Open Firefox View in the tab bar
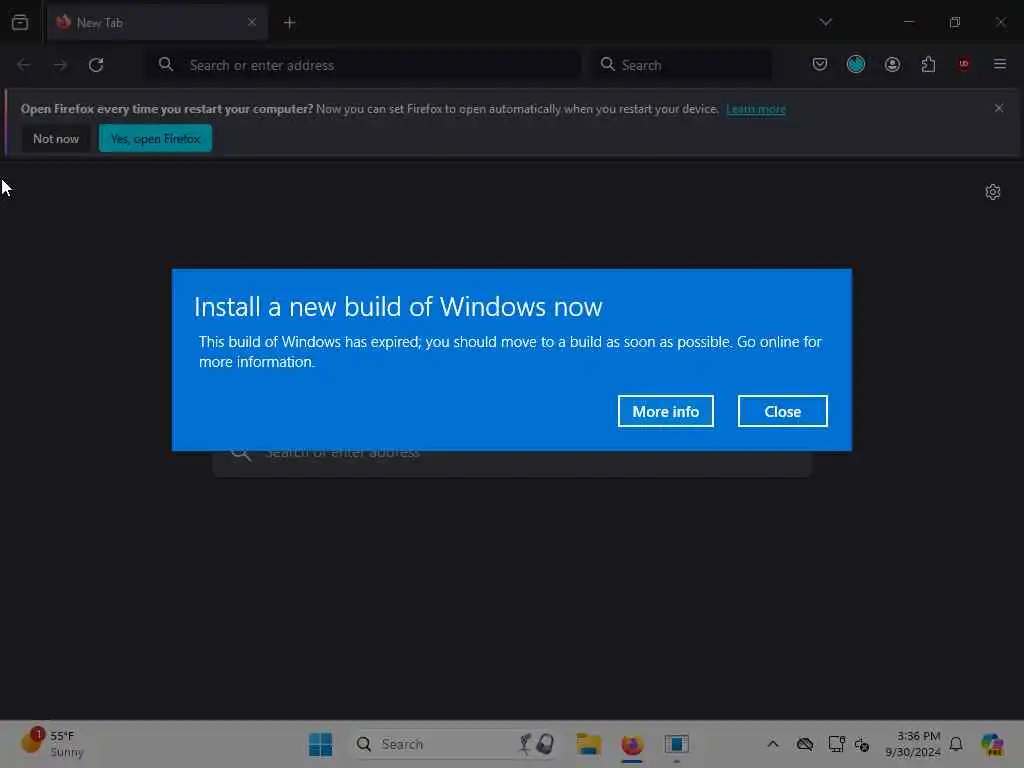The image size is (1024, 768). 20,22
